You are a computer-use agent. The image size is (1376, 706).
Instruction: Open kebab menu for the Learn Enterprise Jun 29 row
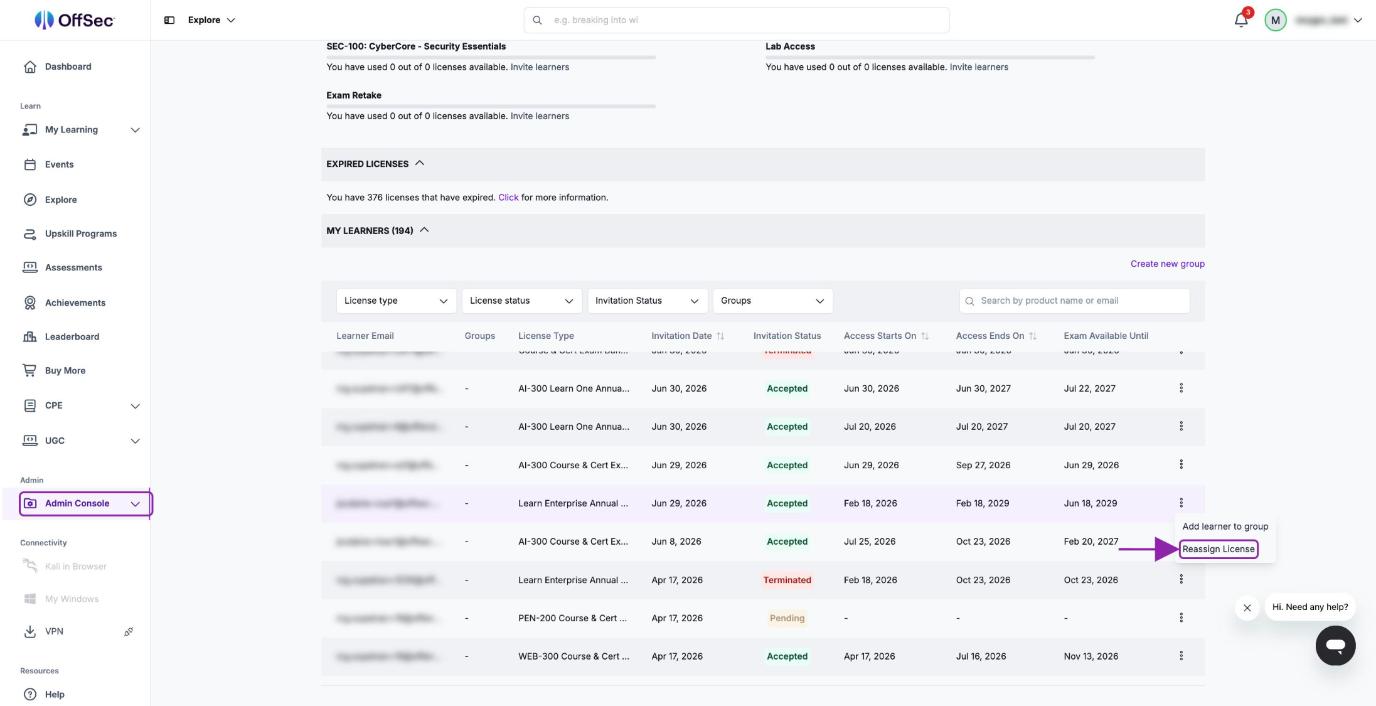[1181, 503]
